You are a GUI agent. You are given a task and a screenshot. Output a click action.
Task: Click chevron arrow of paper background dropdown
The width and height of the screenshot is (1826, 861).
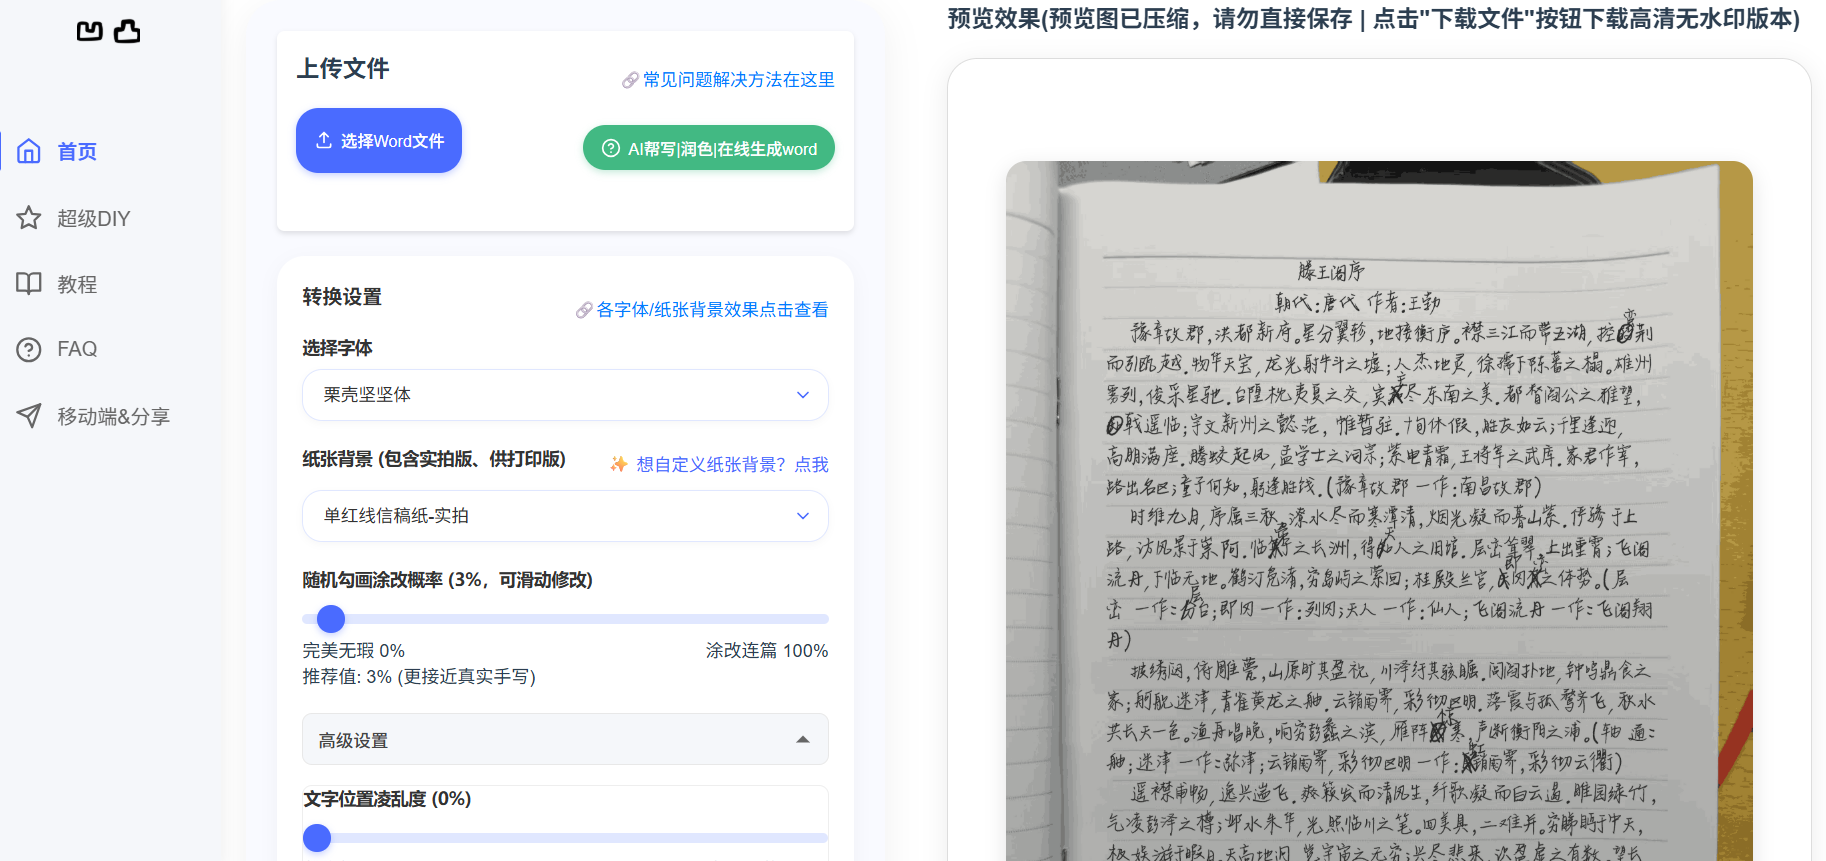pos(803,516)
